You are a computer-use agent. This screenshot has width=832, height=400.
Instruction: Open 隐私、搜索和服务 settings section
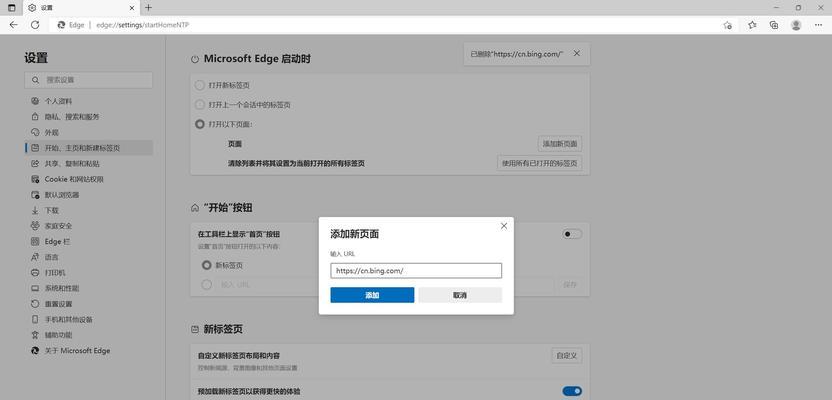point(89,117)
